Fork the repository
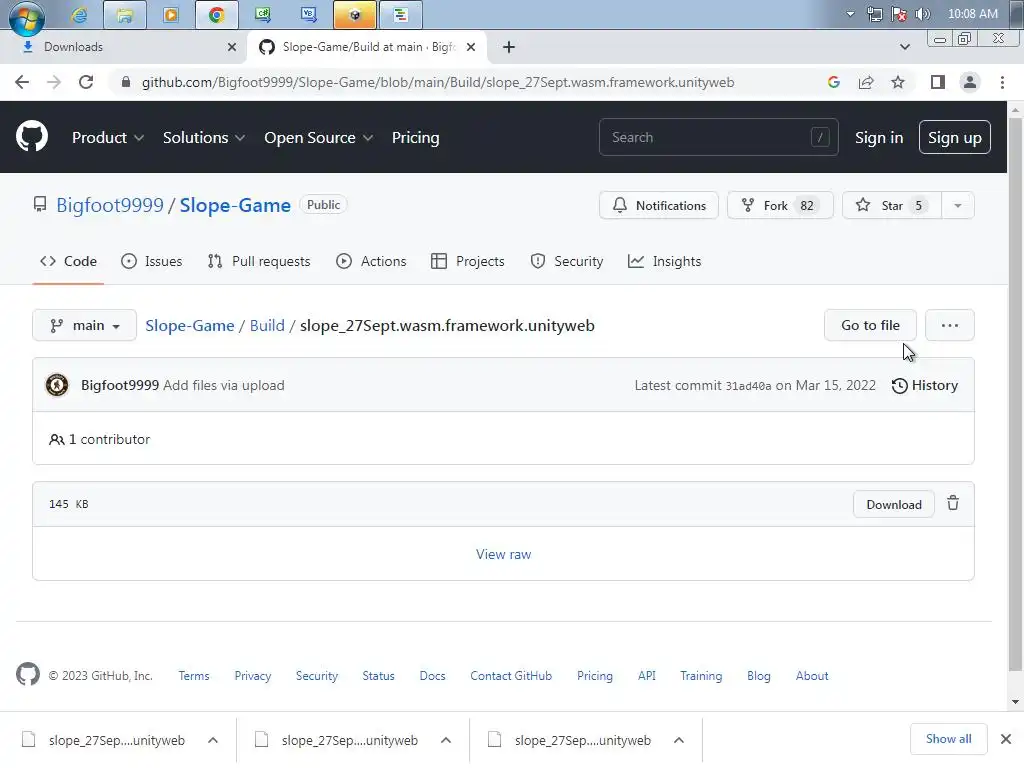 point(780,206)
